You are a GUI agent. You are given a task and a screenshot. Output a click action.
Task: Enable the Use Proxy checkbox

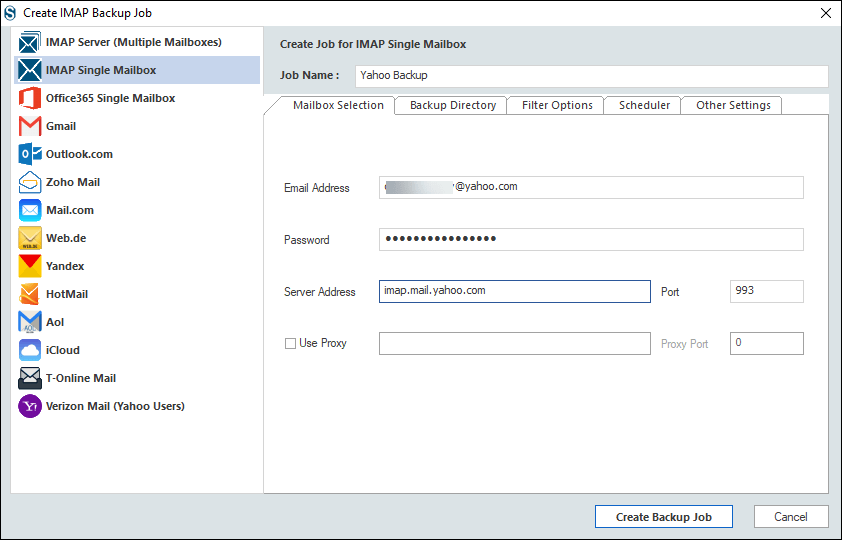[290, 344]
